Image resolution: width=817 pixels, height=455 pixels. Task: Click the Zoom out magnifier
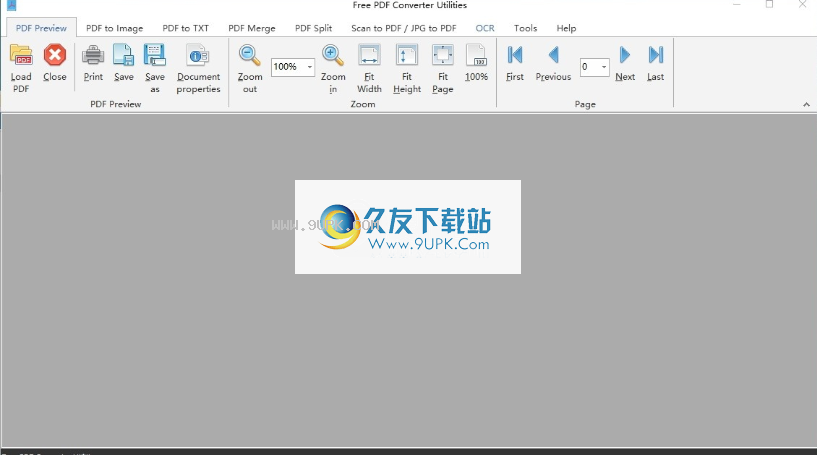250,55
